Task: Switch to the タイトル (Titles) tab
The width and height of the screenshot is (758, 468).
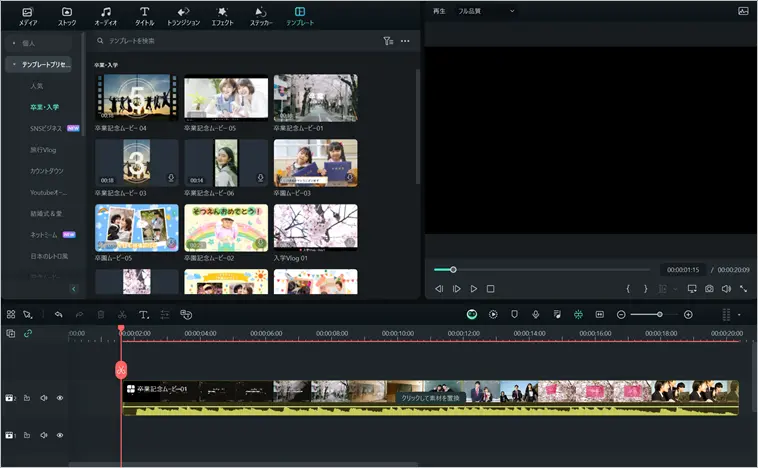Action: 144,16
